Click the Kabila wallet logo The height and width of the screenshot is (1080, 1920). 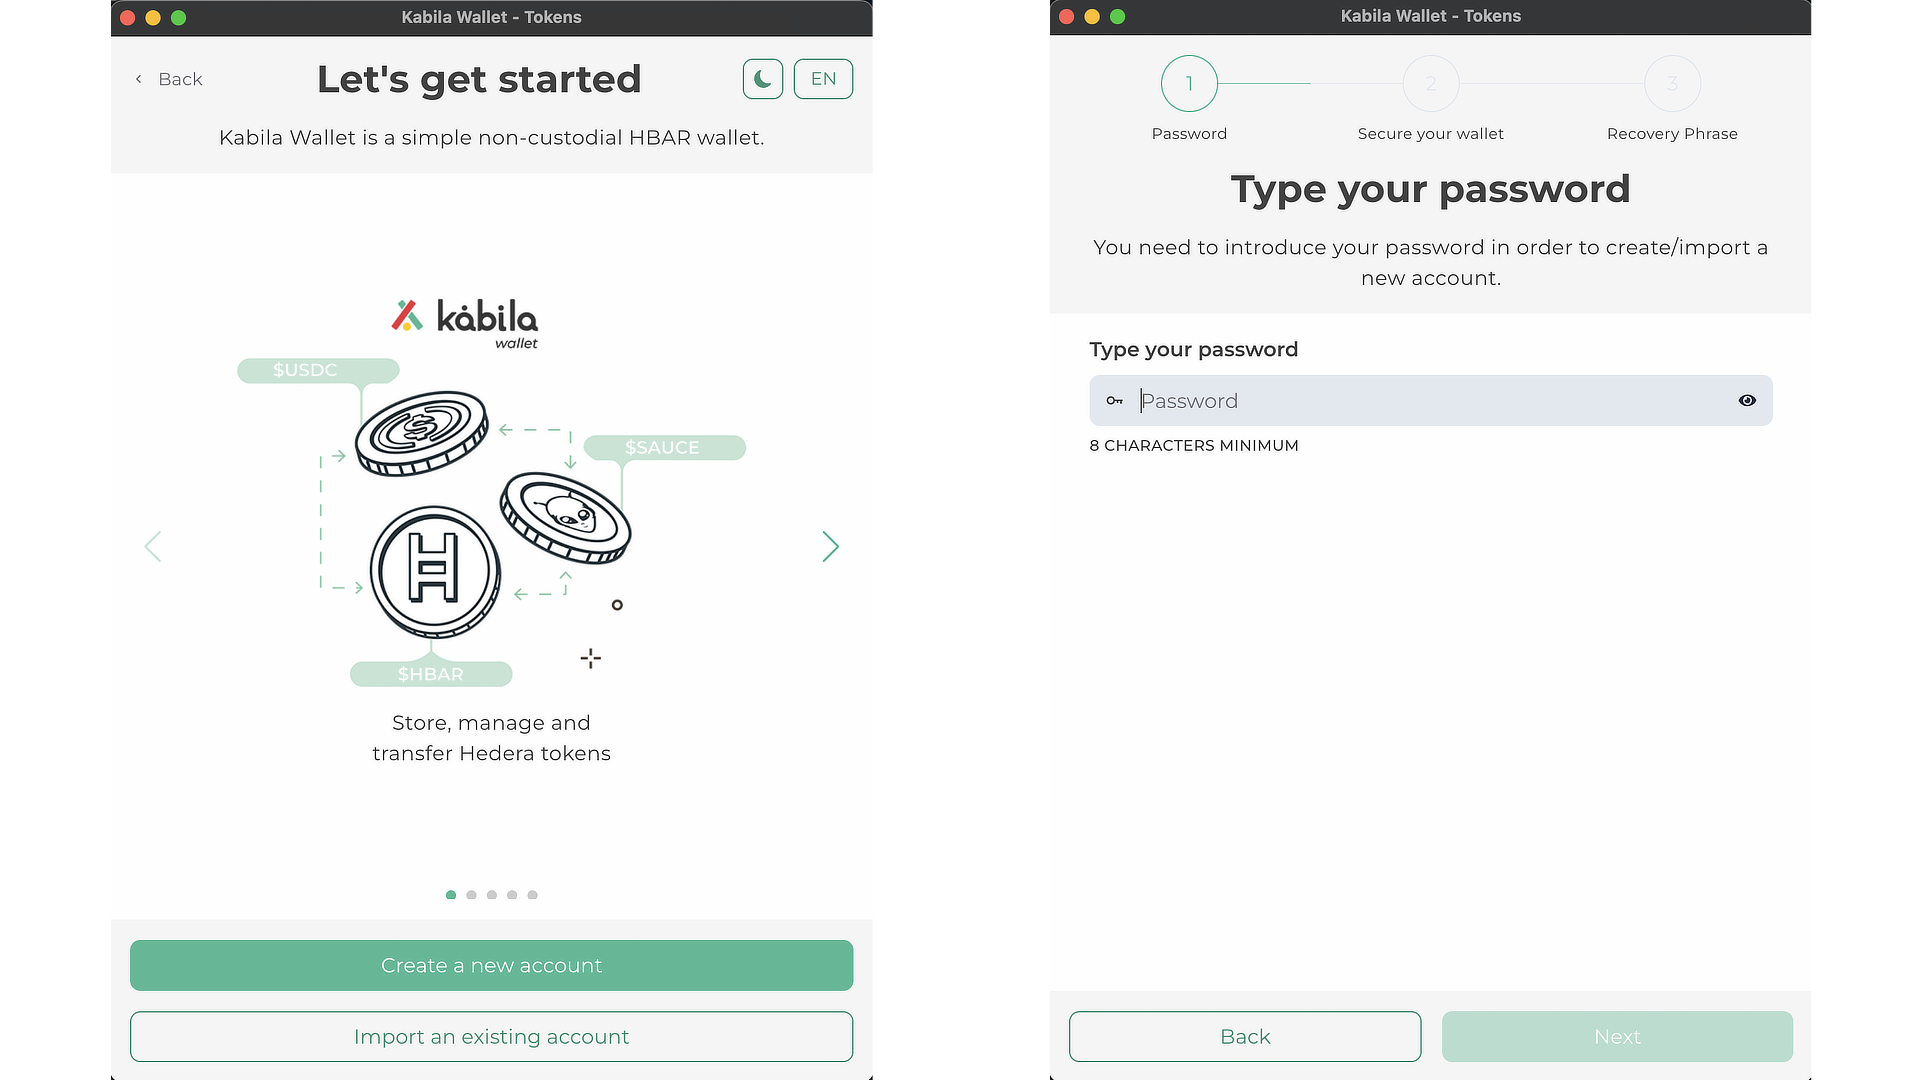[x=465, y=321]
